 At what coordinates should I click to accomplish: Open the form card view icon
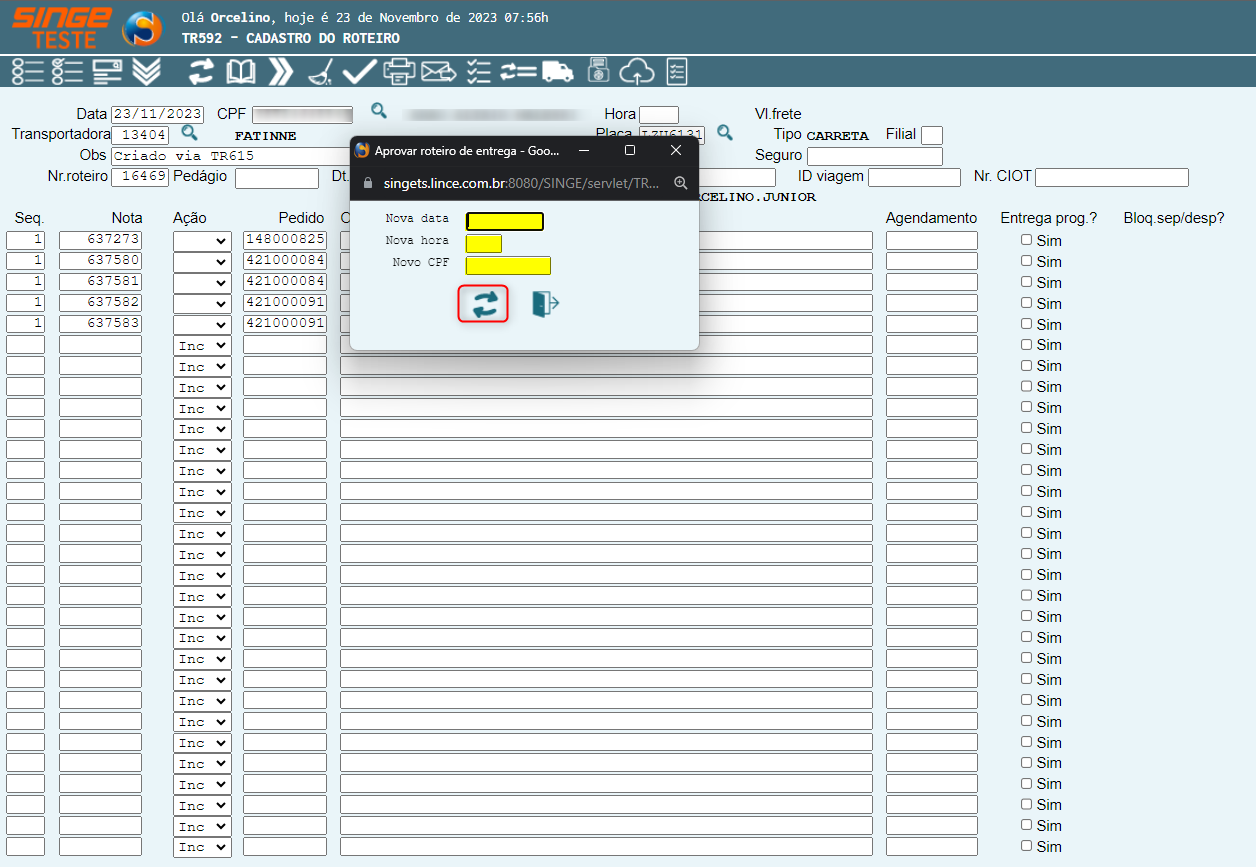pos(107,72)
